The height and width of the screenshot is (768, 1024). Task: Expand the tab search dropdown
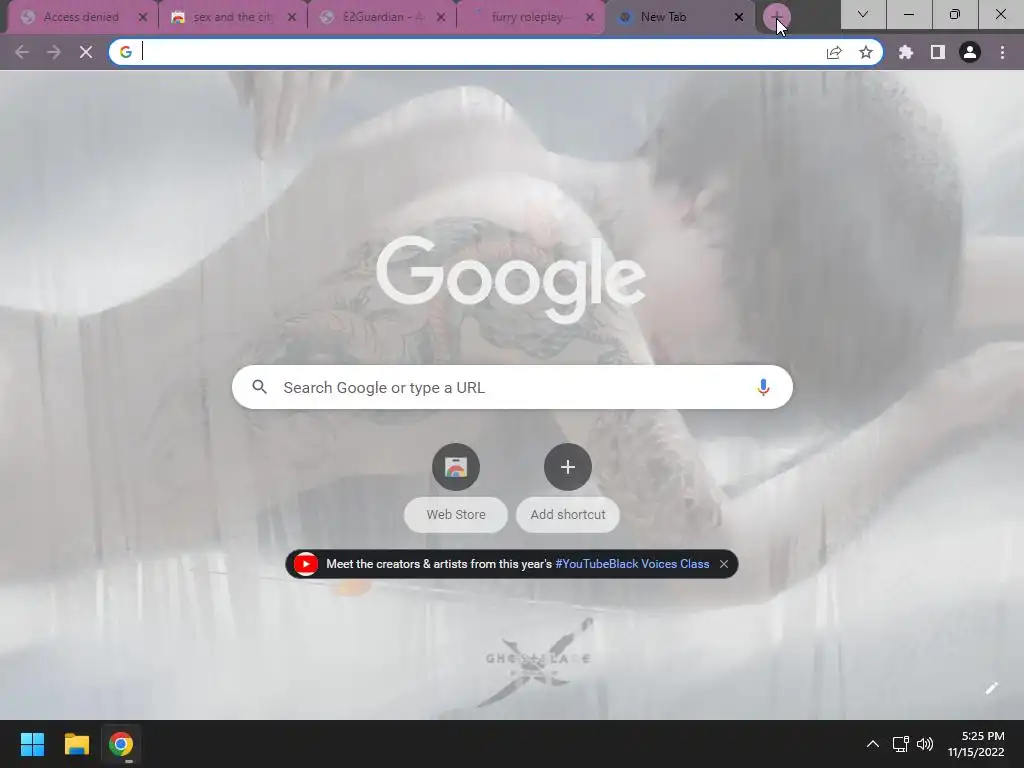863,14
